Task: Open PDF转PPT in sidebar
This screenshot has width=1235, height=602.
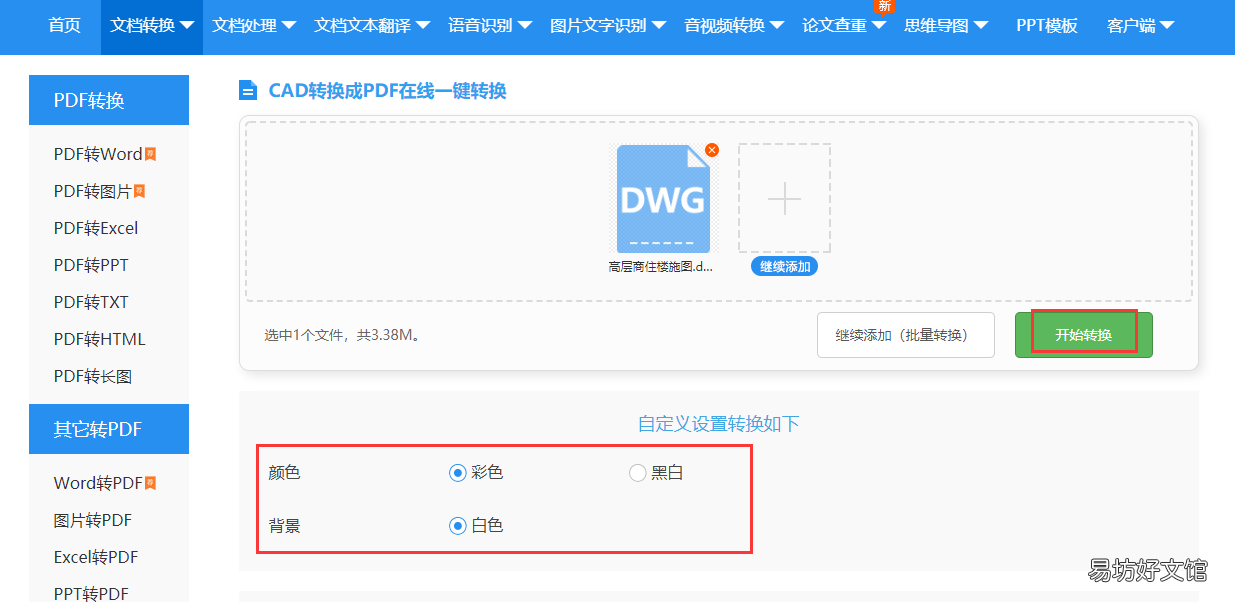Action: (x=91, y=265)
